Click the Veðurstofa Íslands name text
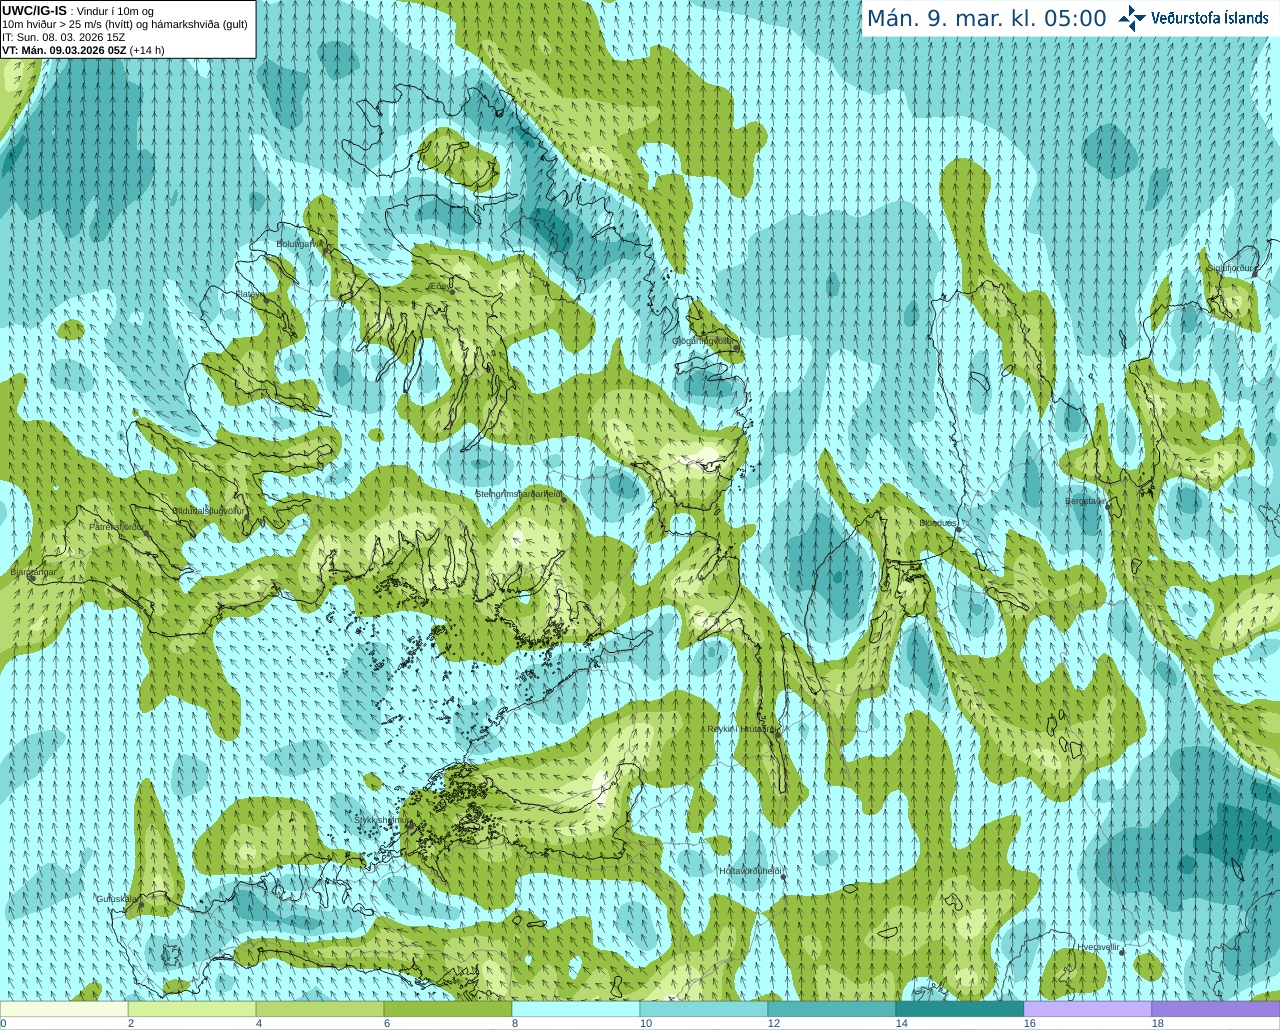Image resolution: width=1280 pixels, height=1030 pixels. (x=1210, y=18)
